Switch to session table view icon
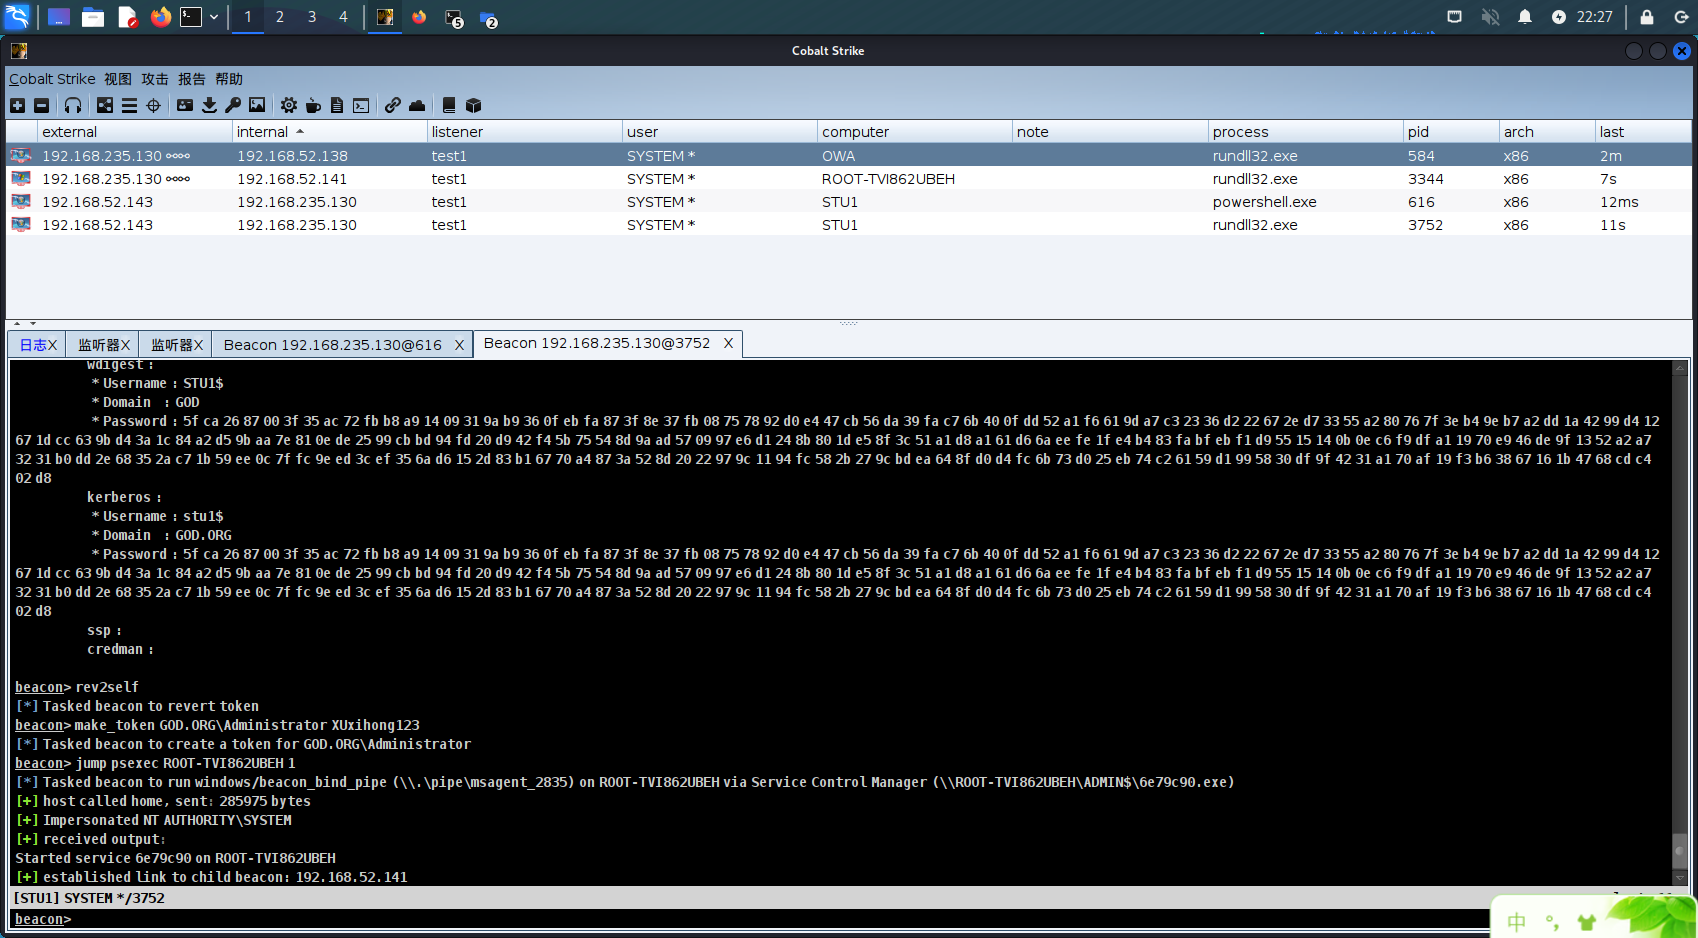 129,105
